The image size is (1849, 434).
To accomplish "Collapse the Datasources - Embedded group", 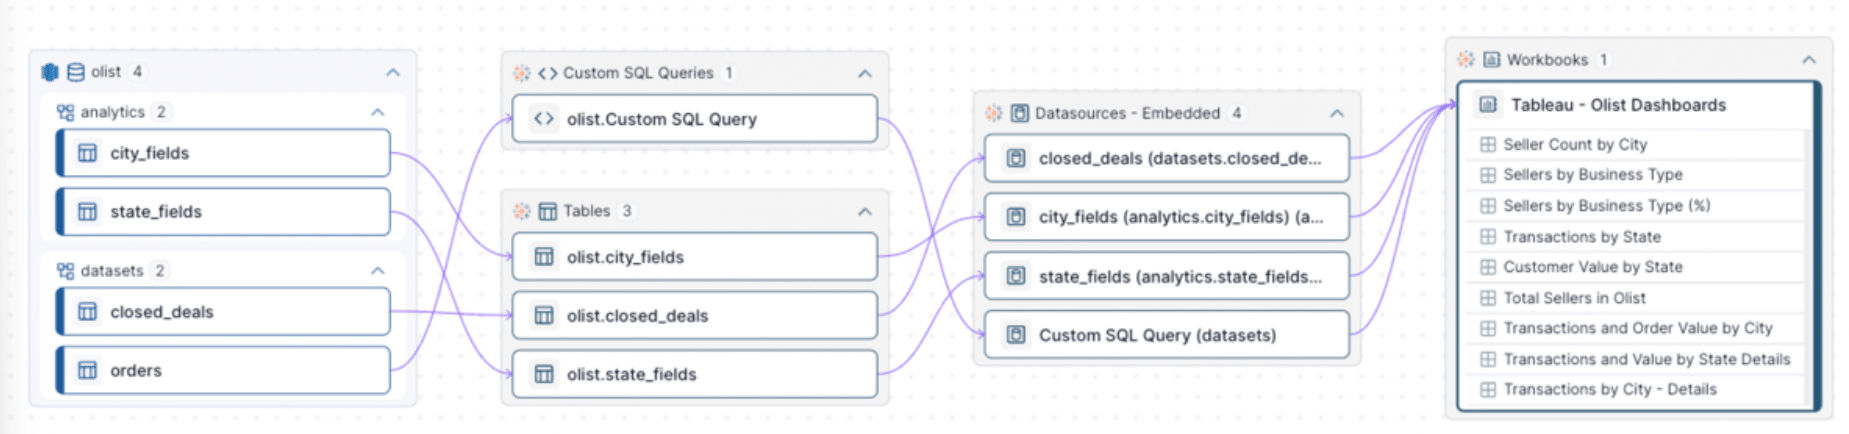I will tap(1337, 113).
